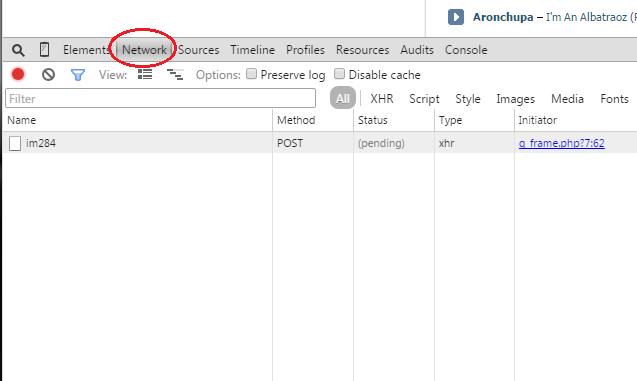This screenshot has height=381, width=637.
Task: Enable the Disable cache checkbox
Action: [x=339, y=74]
